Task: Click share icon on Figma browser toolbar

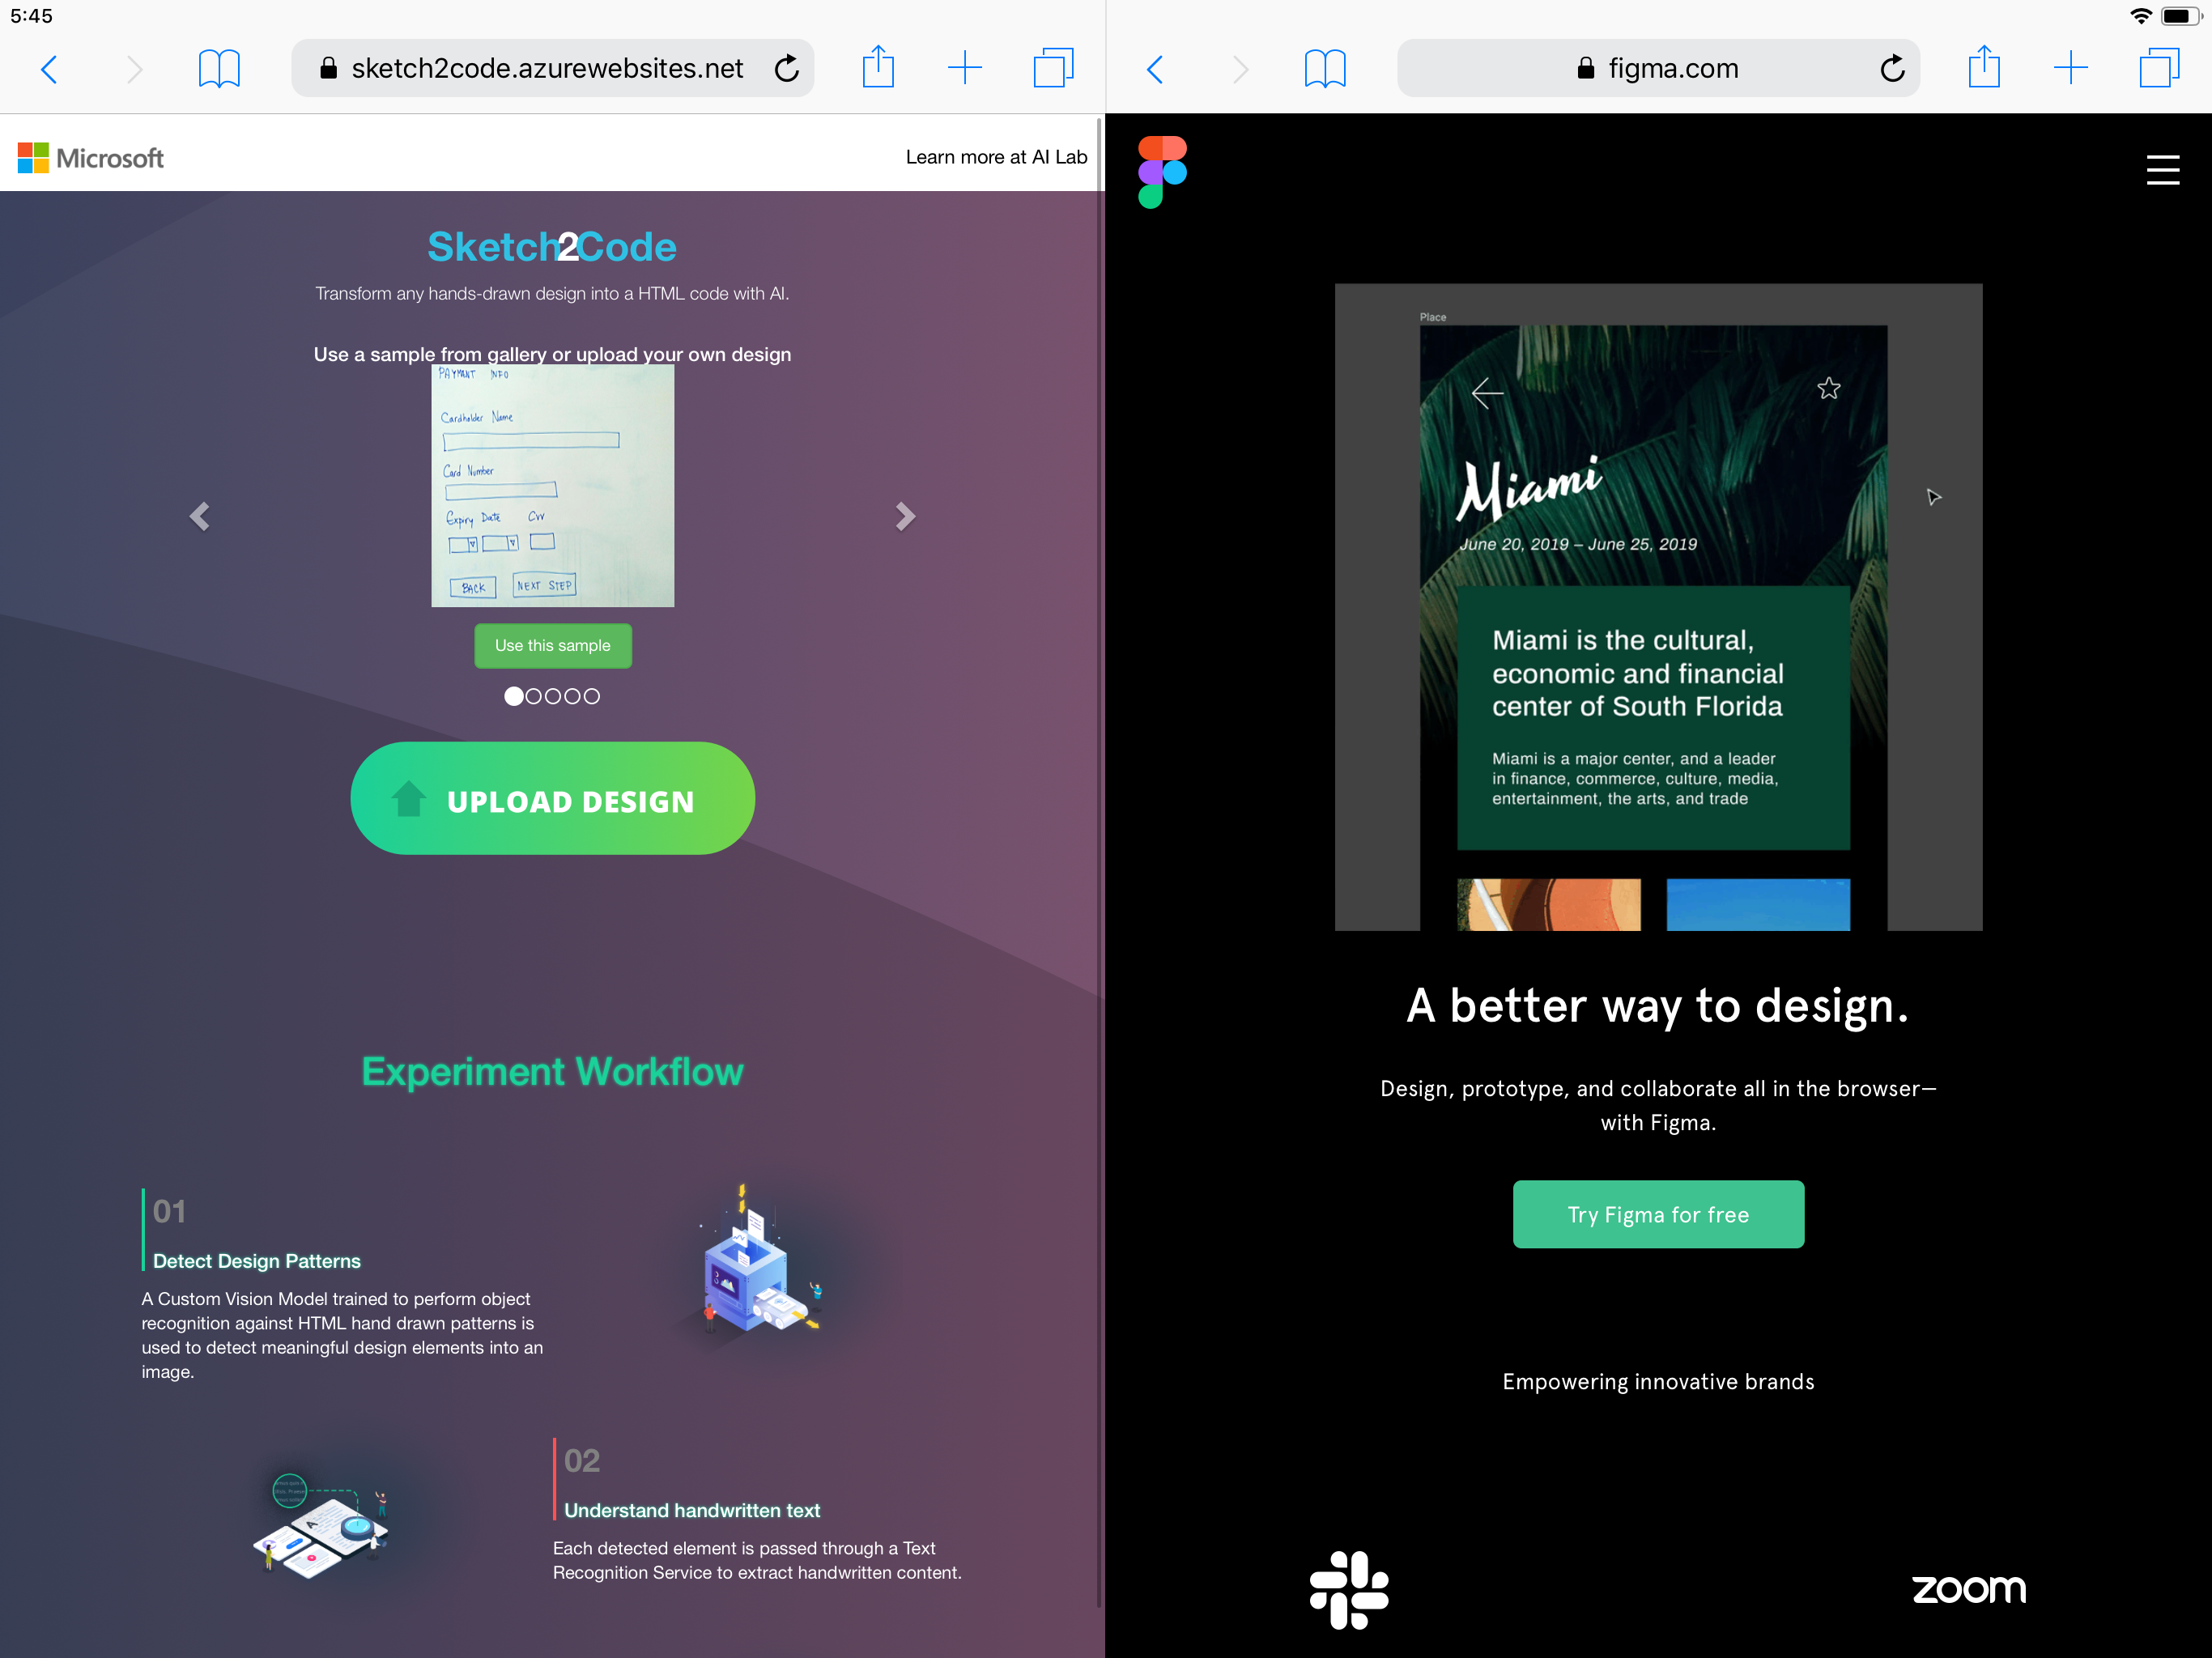Action: pyautogui.click(x=1985, y=70)
